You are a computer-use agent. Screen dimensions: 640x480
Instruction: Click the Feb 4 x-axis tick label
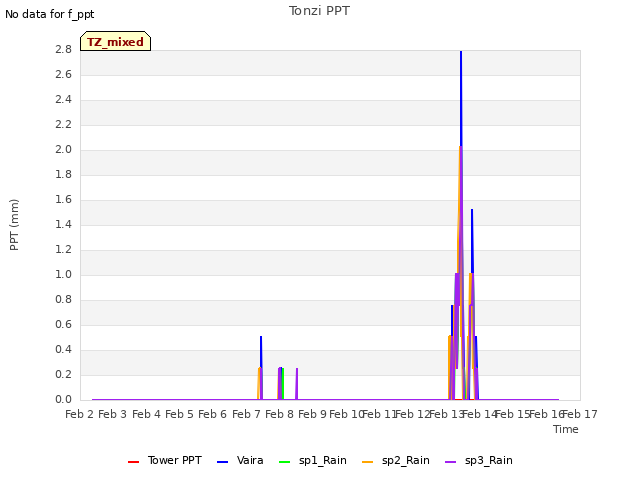146,414
